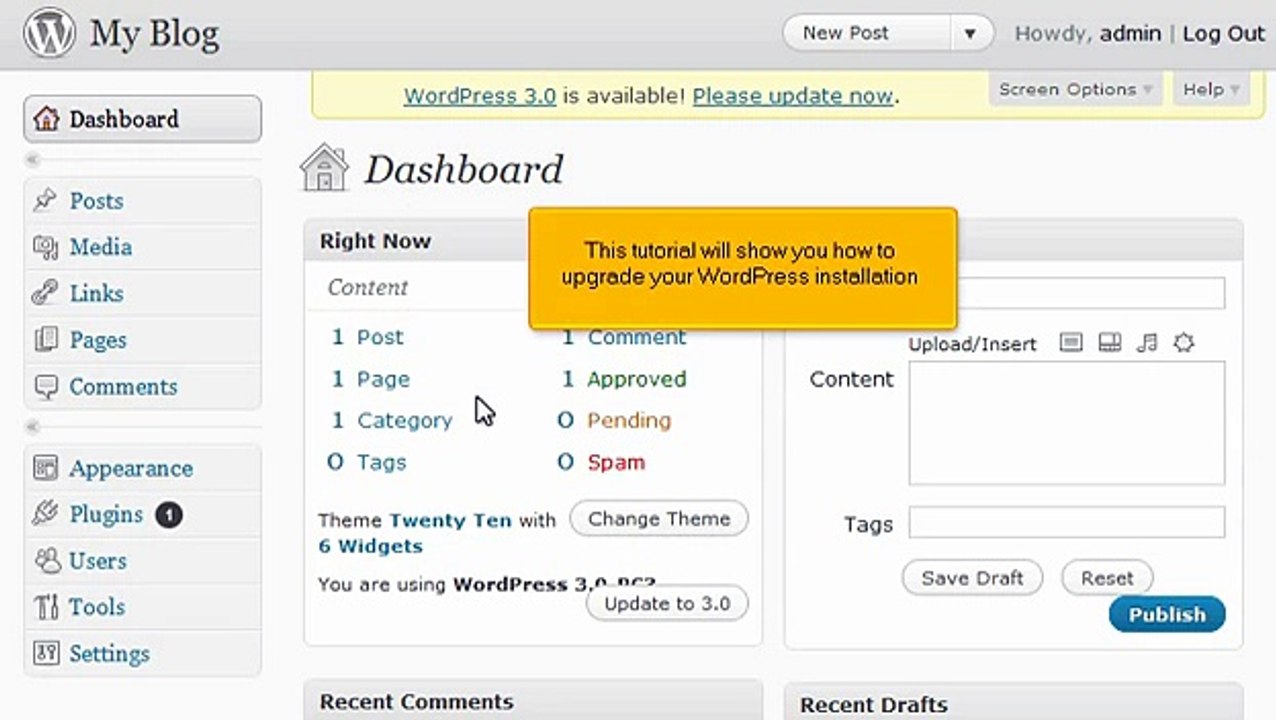Image resolution: width=1276 pixels, height=720 pixels.
Task: Click the Users icon in sidebar
Action: [45, 561]
